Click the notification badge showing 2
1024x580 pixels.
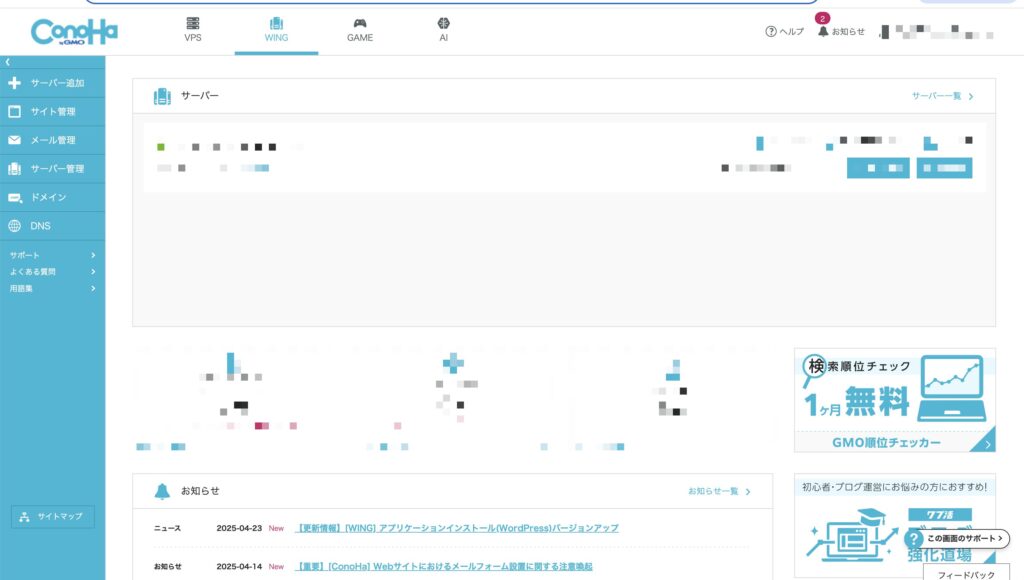tap(822, 18)
